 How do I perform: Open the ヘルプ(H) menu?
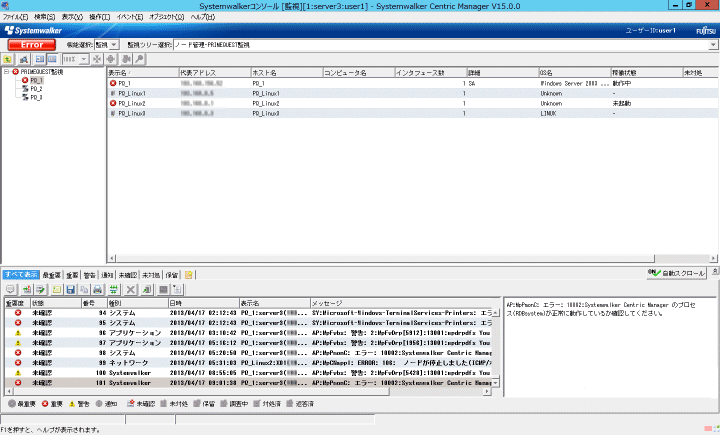click(202, 17)
